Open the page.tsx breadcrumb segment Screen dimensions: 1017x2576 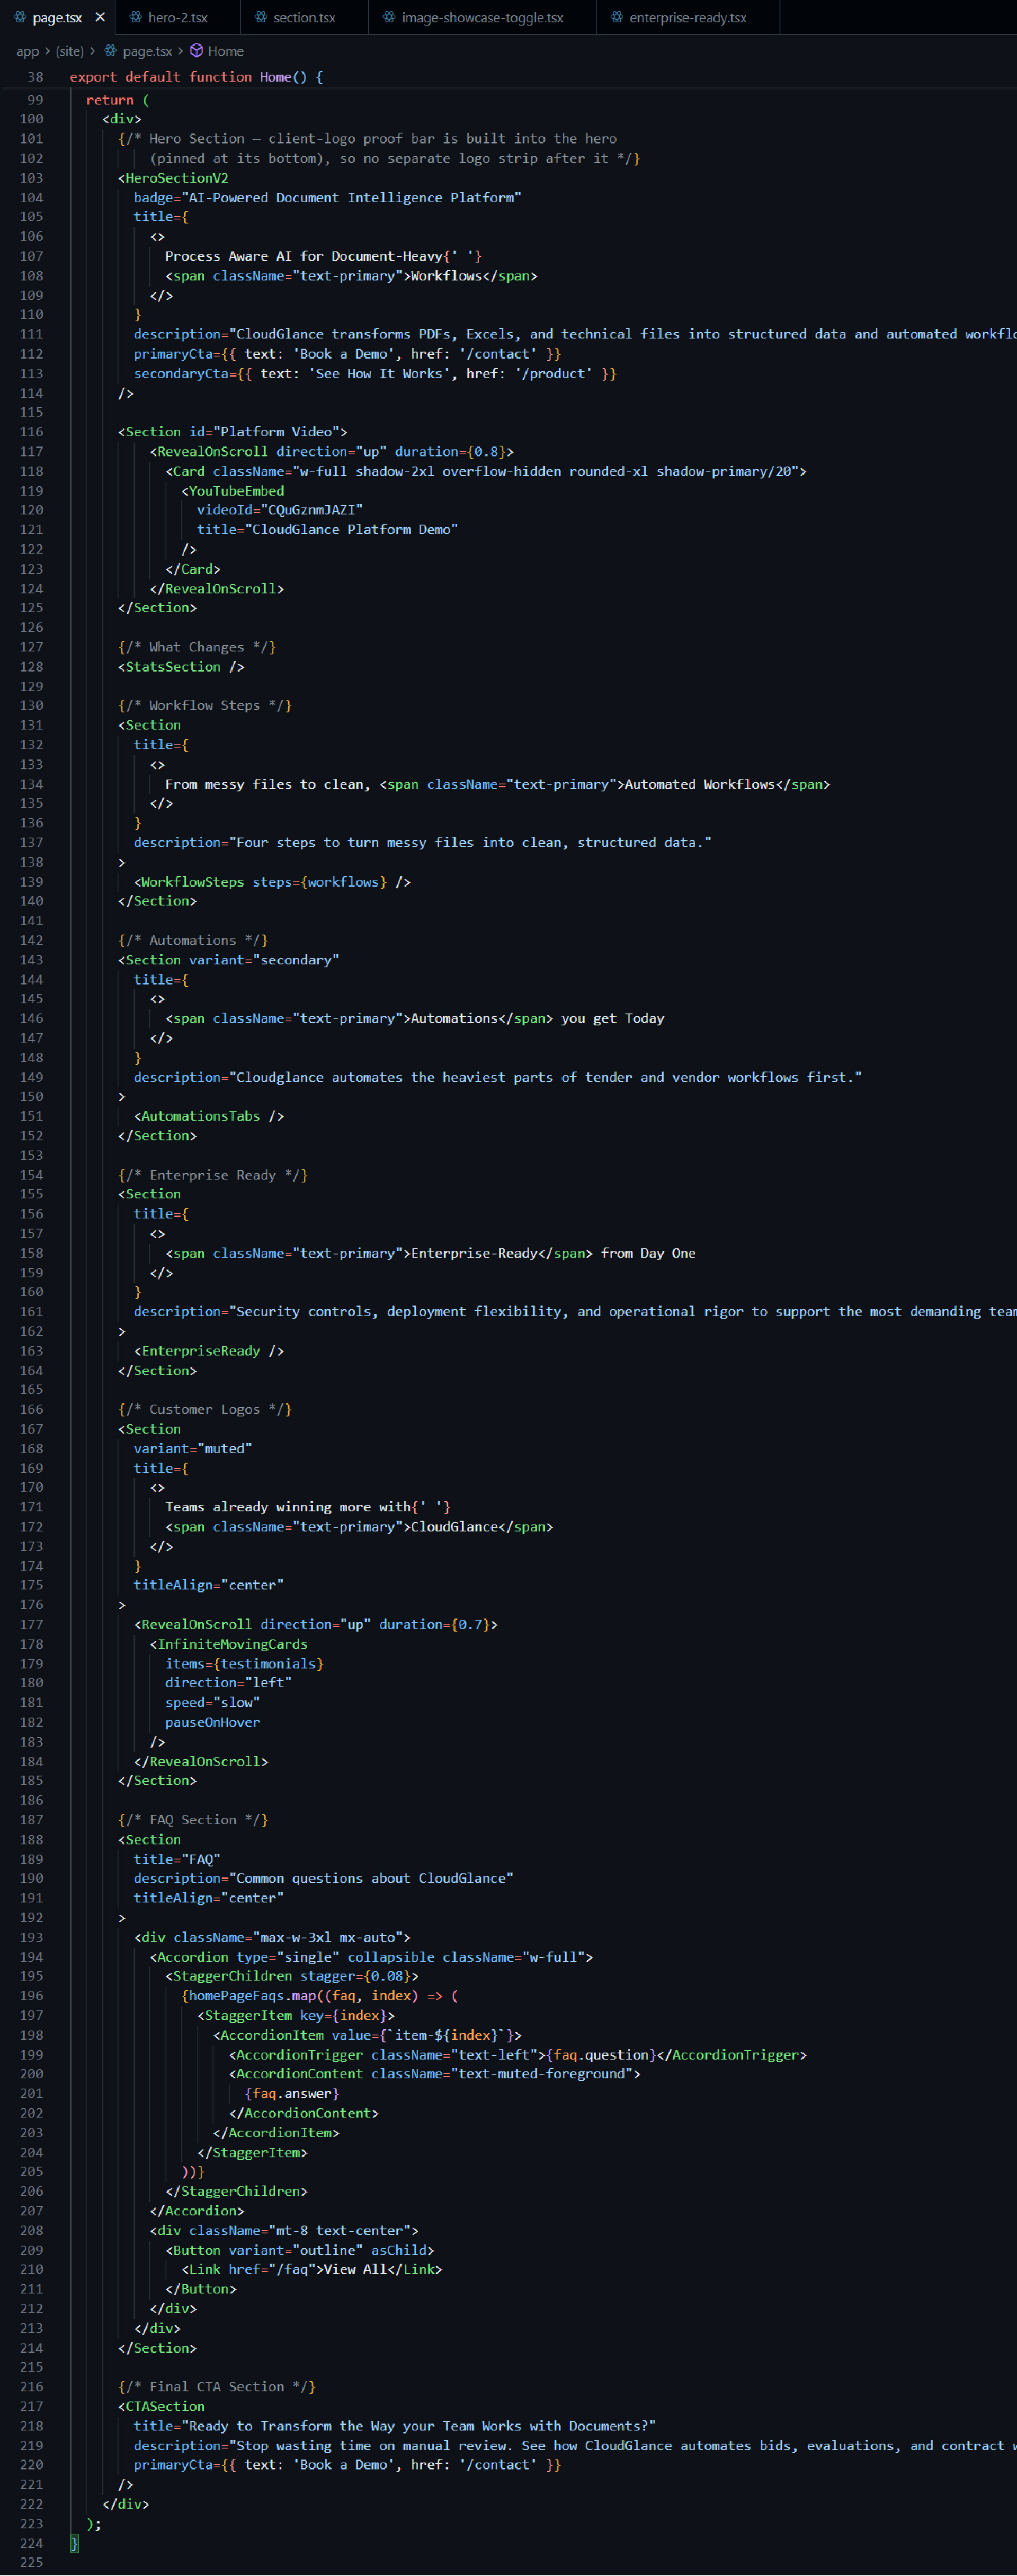[147, 51]
